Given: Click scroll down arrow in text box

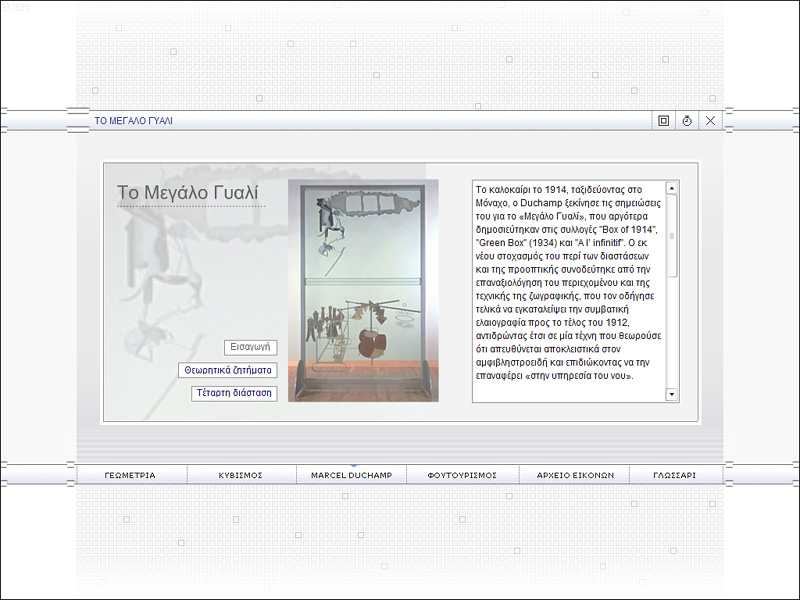Looking at the screenshot, I should [672, 394].
